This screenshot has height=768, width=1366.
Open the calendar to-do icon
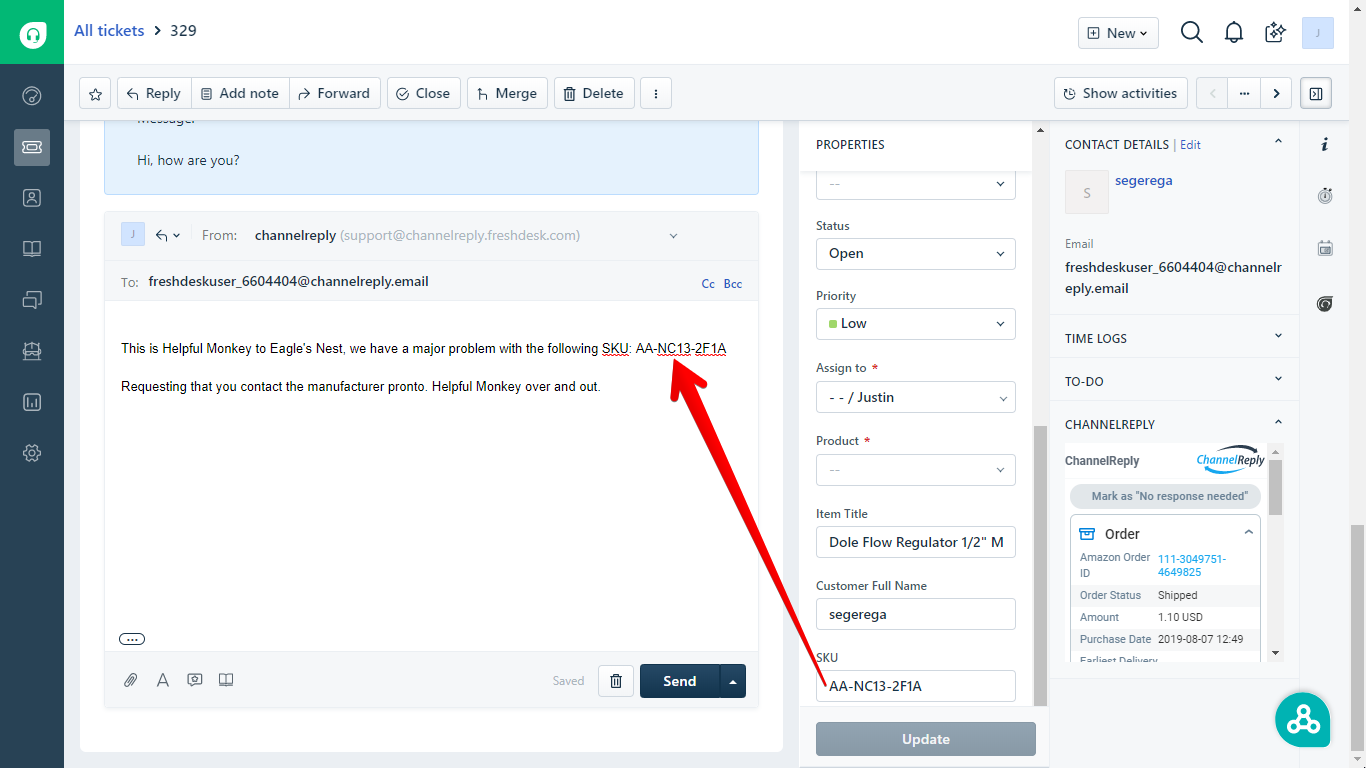click(x=1325, y=248)
